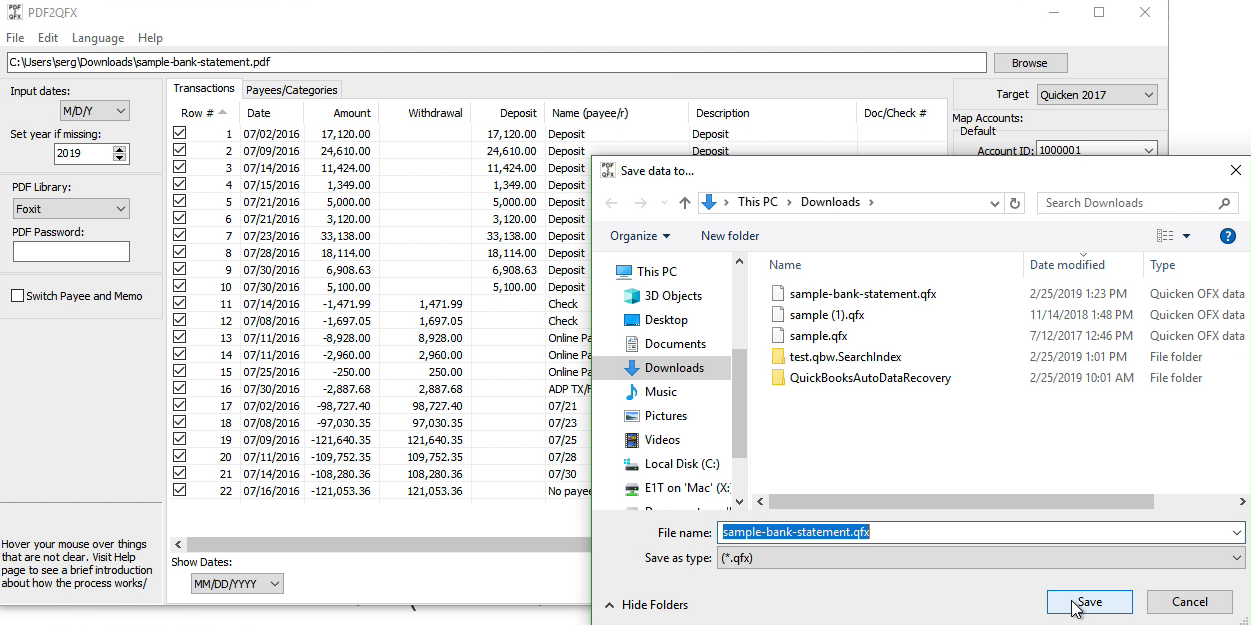Select This PC in the navigation pane

point(656,272)
